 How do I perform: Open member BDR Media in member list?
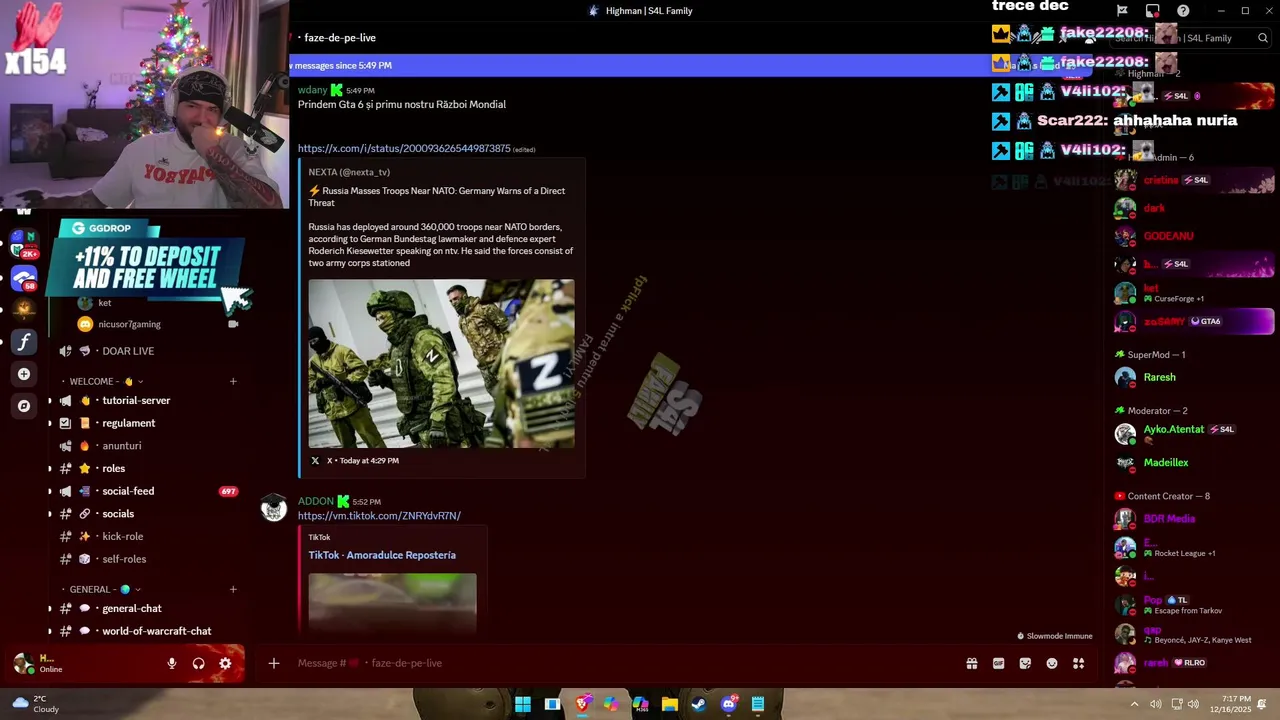[1170, 518]
